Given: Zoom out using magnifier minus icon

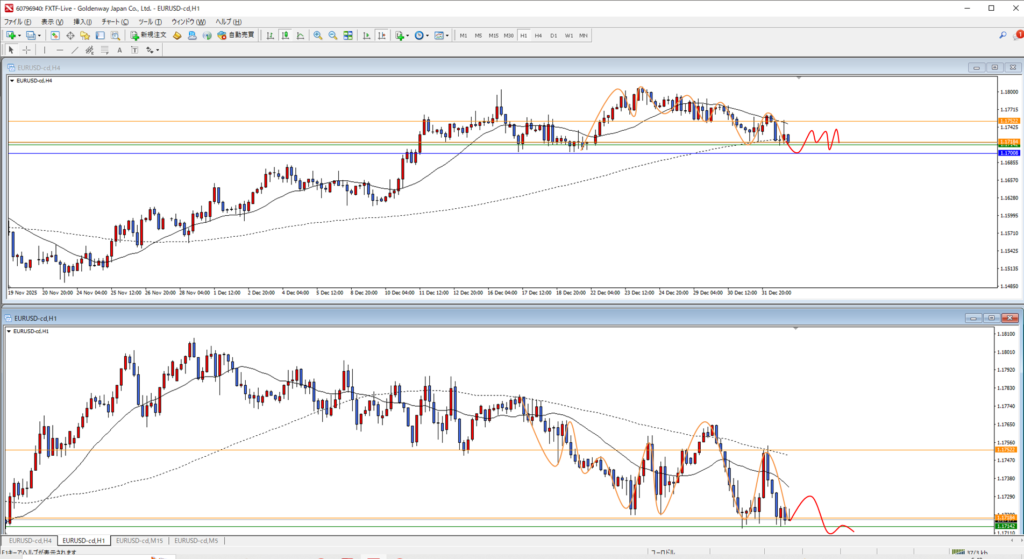Looking at the screenshot, I should point(331,35).
